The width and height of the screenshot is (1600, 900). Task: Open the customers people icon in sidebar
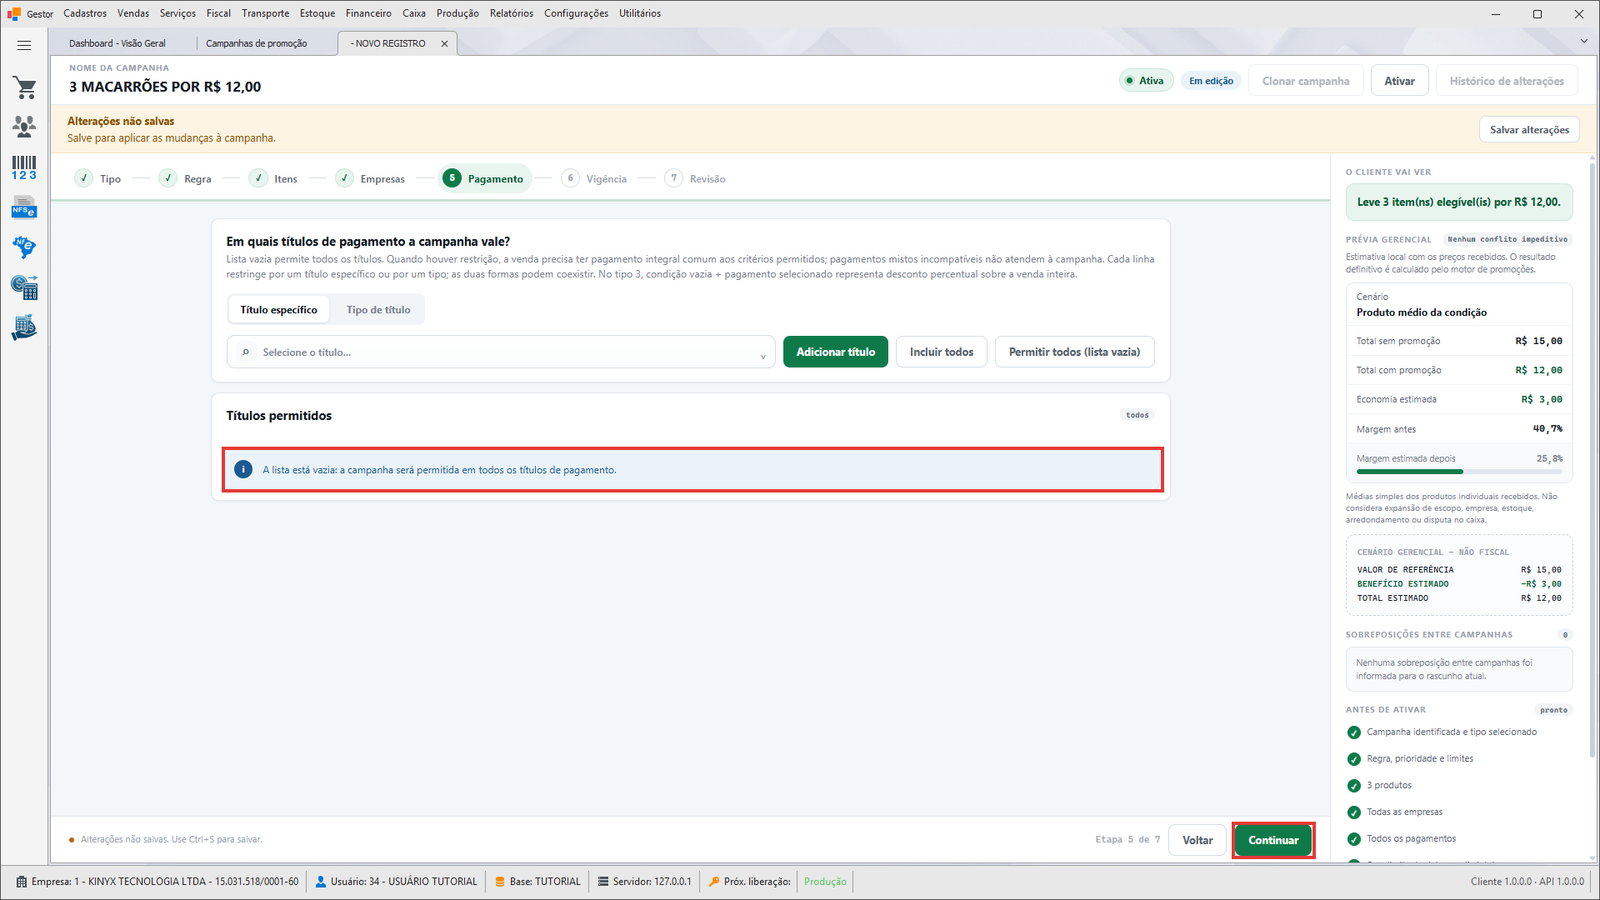pyautogui.click(x=24, y=126)
